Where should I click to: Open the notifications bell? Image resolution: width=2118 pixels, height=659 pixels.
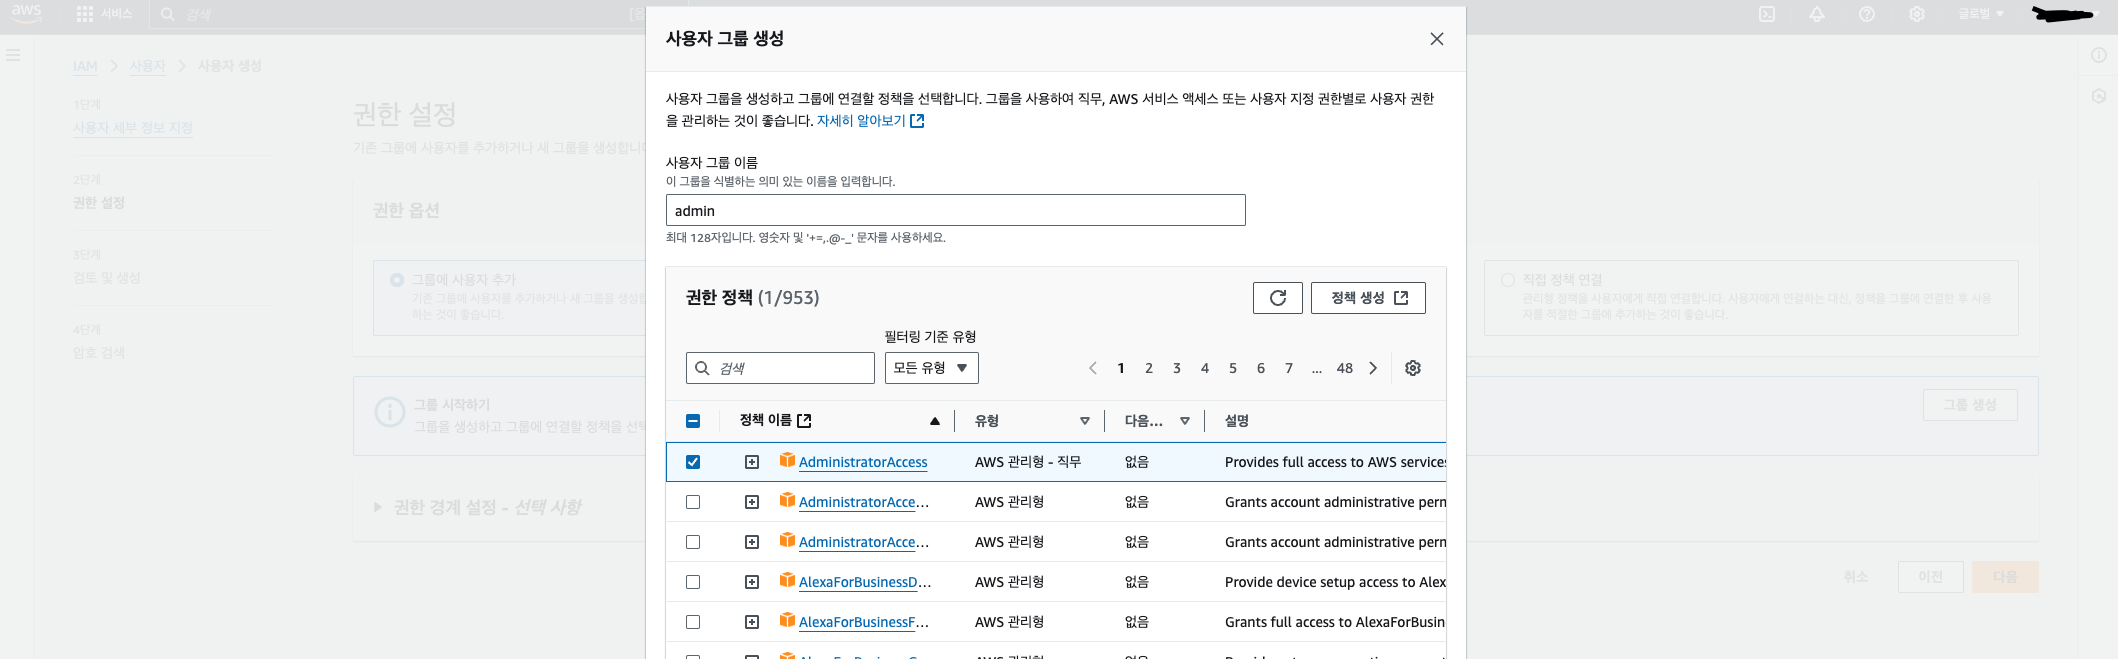[x=1817, y=14]
